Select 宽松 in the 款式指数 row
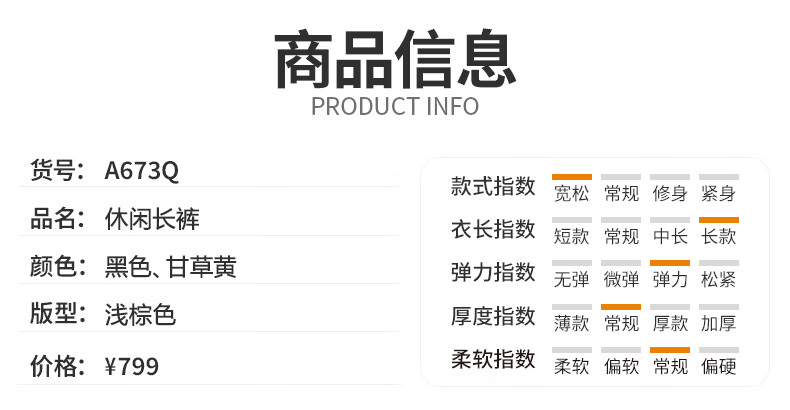 [571, 193]
